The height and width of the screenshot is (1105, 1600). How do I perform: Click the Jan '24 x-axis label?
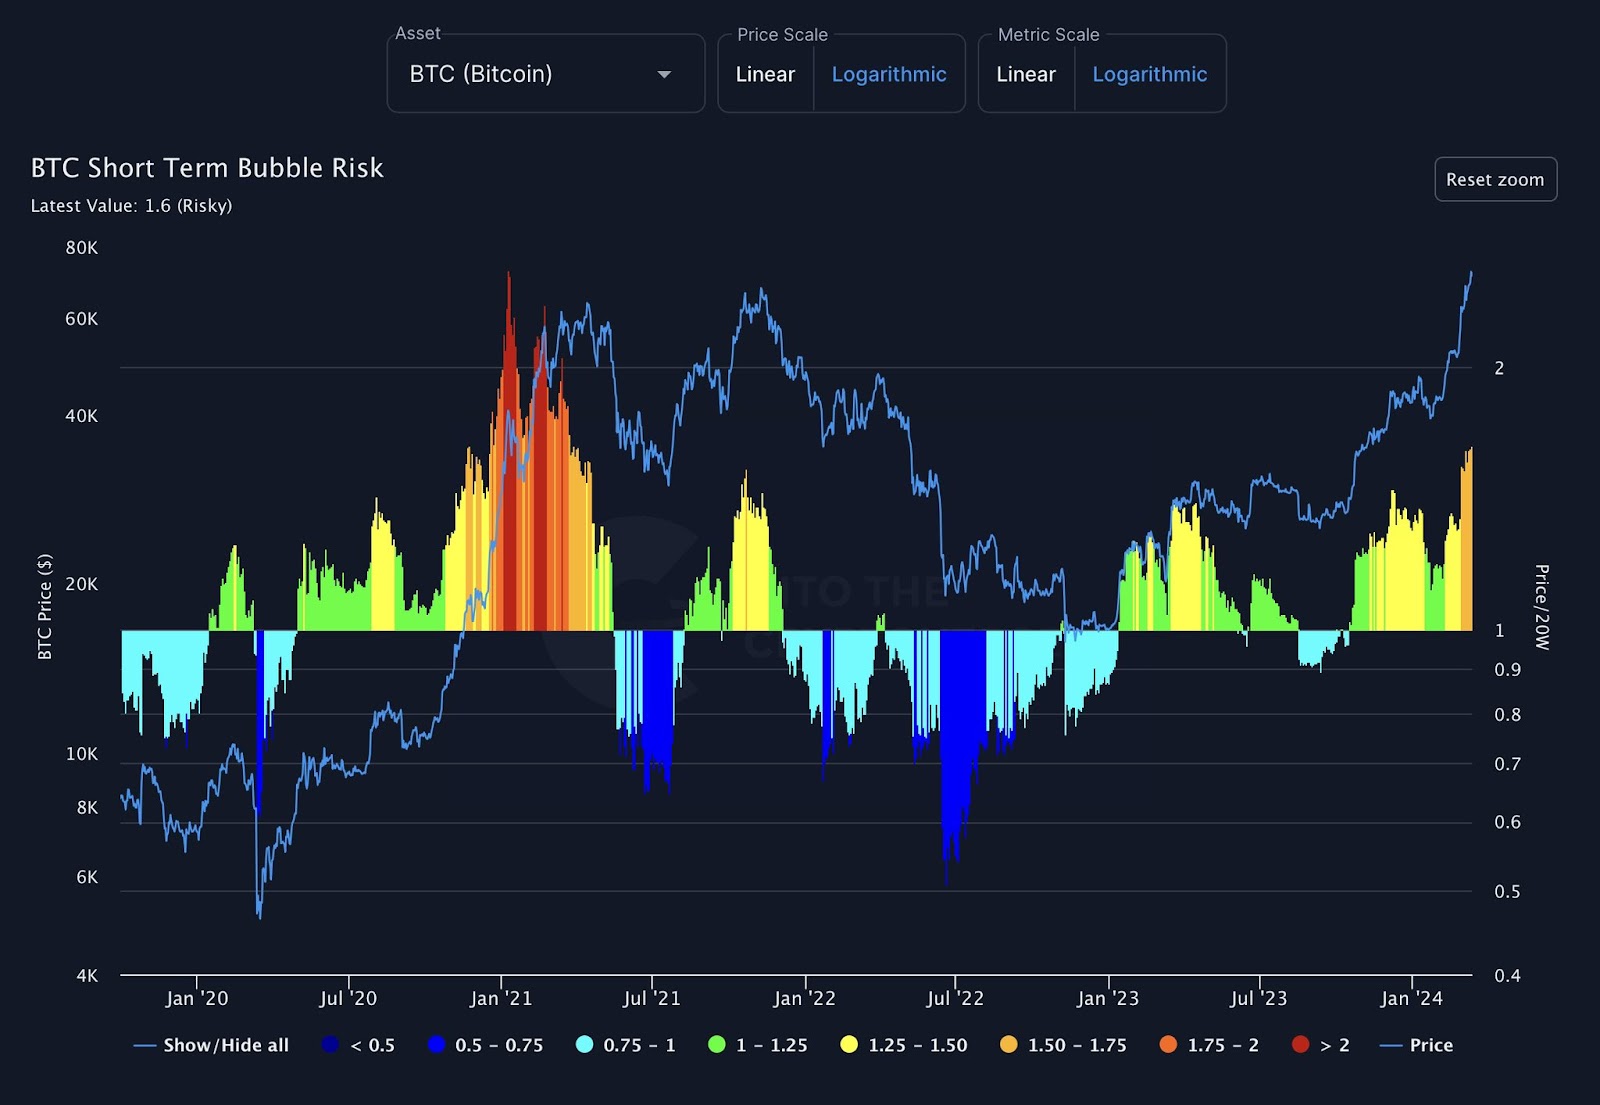[1412, 998]
